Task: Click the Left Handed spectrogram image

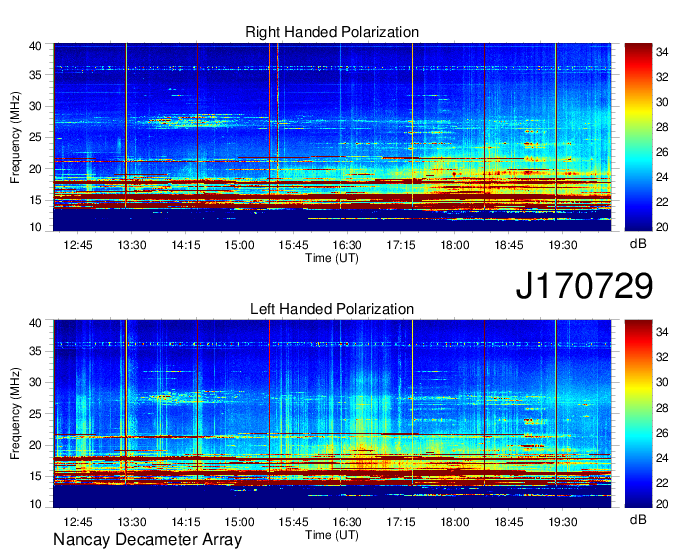Action: pyautogui.click(x=332, y=414)
